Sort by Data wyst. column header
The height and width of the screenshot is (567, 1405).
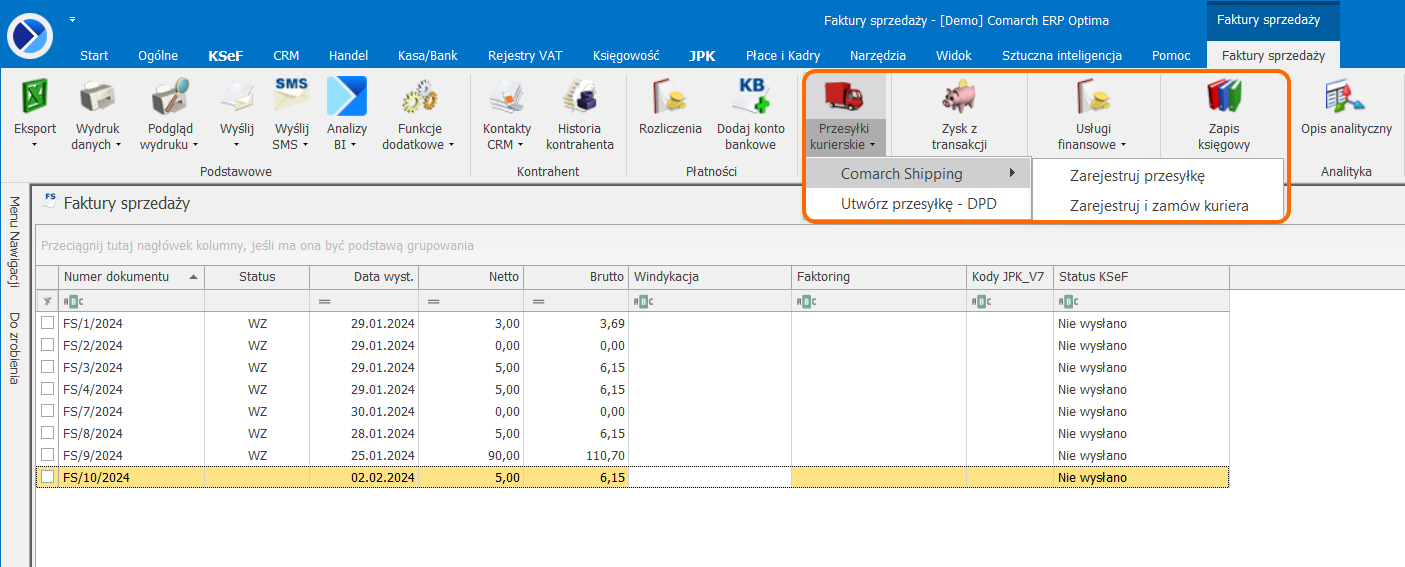click(363, 277)
